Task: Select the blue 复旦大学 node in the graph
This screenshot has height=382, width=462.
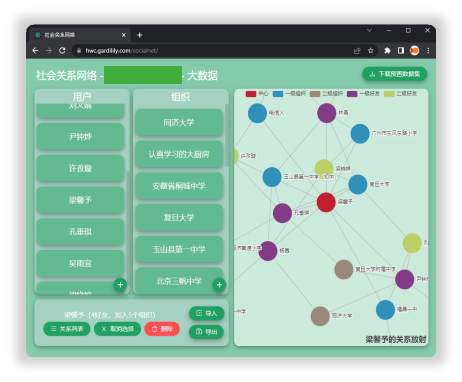Action: (x=358, y=184)
